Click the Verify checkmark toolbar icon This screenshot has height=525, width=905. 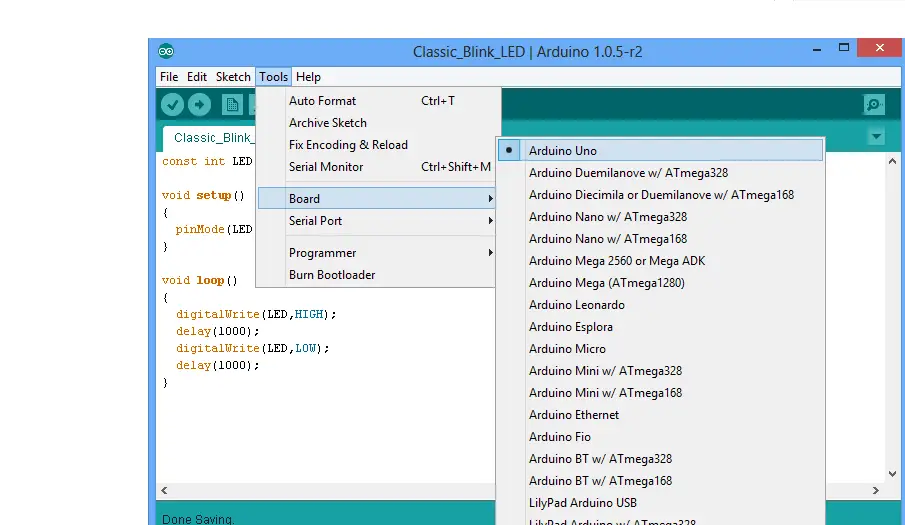click(172, 104)
